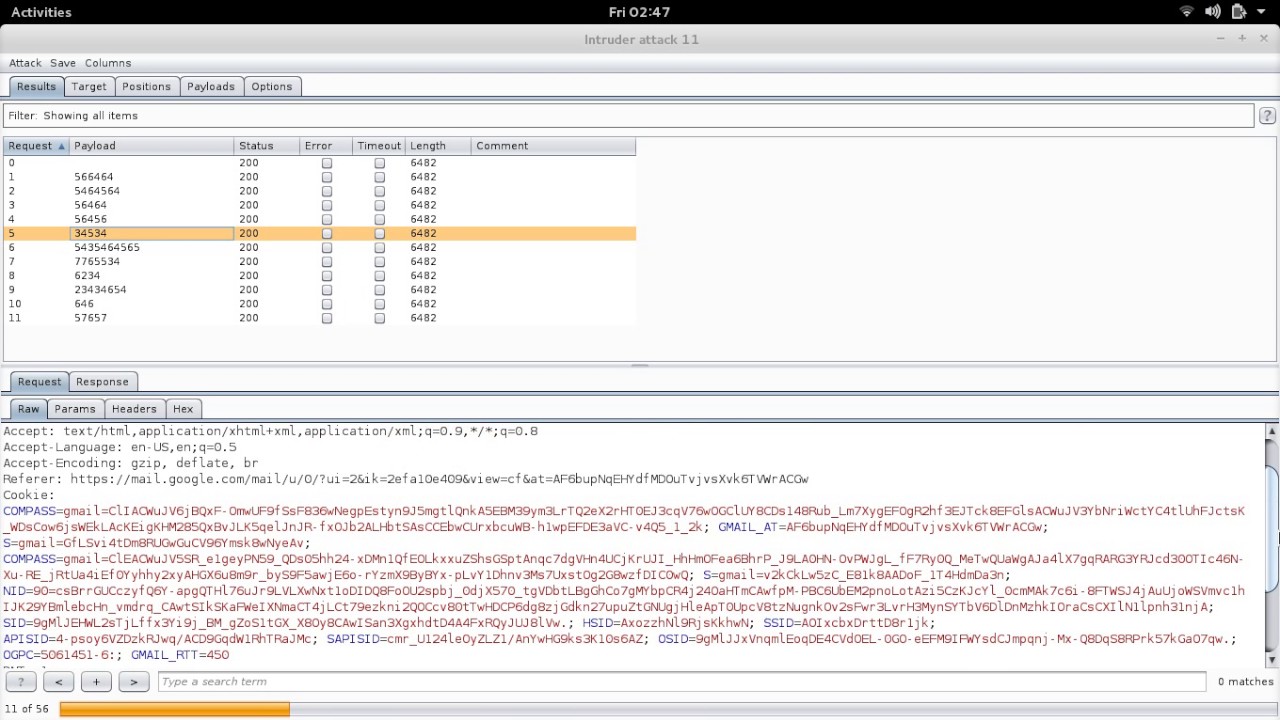
Task: Toggle Error checkbox for payload 566464
Action: (326, 177)
